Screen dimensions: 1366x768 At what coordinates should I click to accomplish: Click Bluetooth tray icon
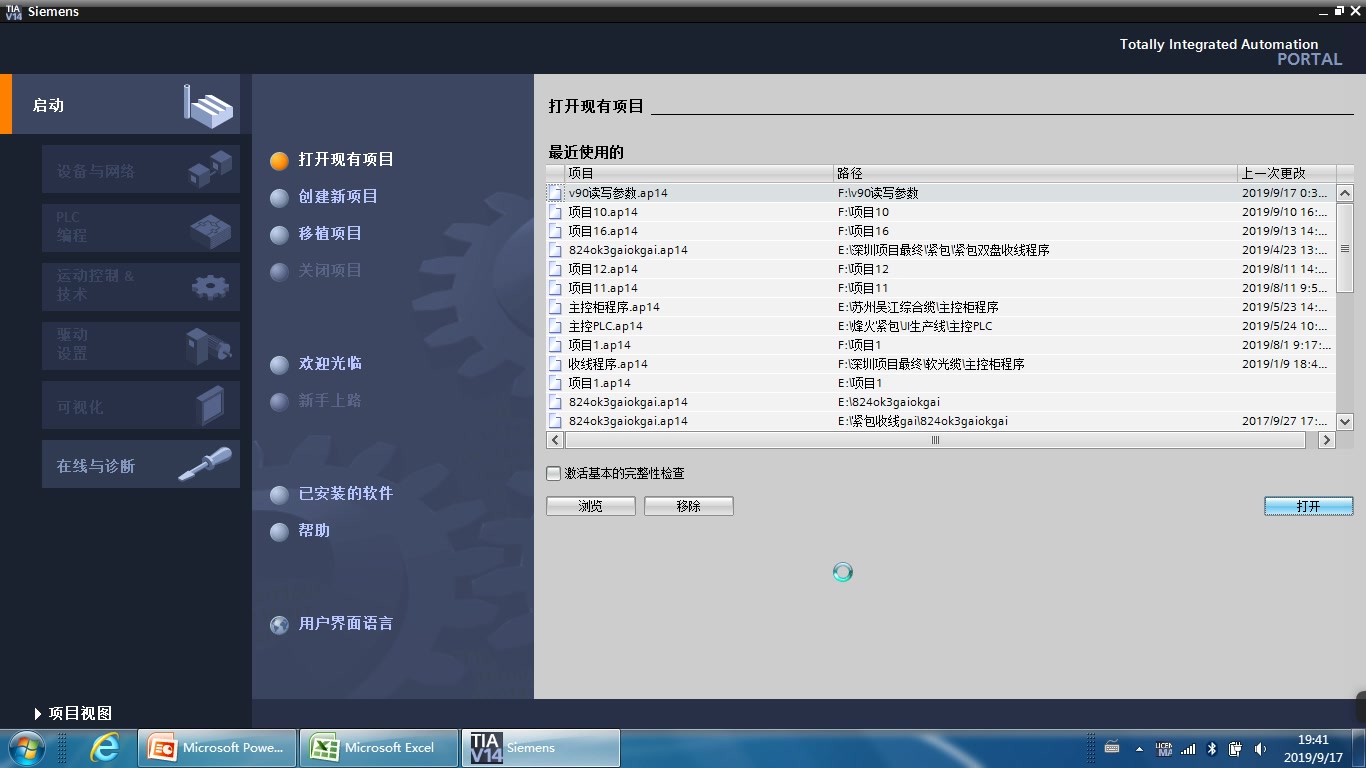point(1212,748)
